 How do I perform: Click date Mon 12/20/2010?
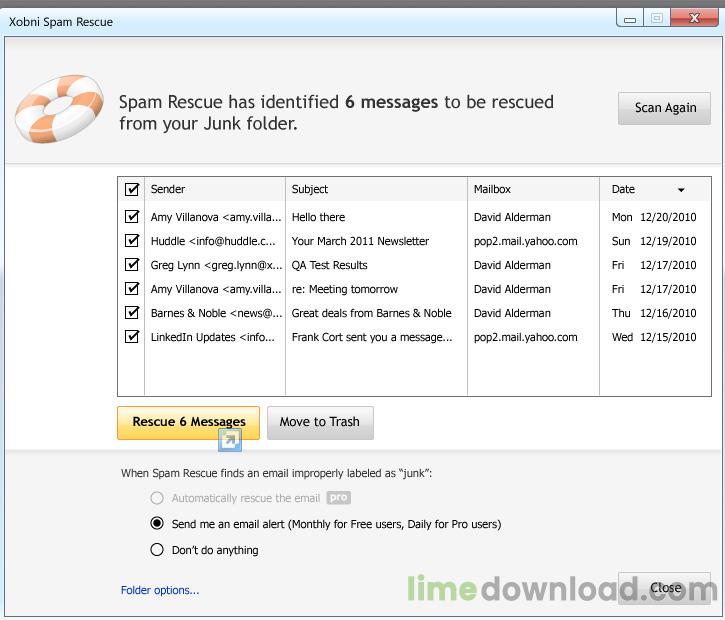click(654, 217)
